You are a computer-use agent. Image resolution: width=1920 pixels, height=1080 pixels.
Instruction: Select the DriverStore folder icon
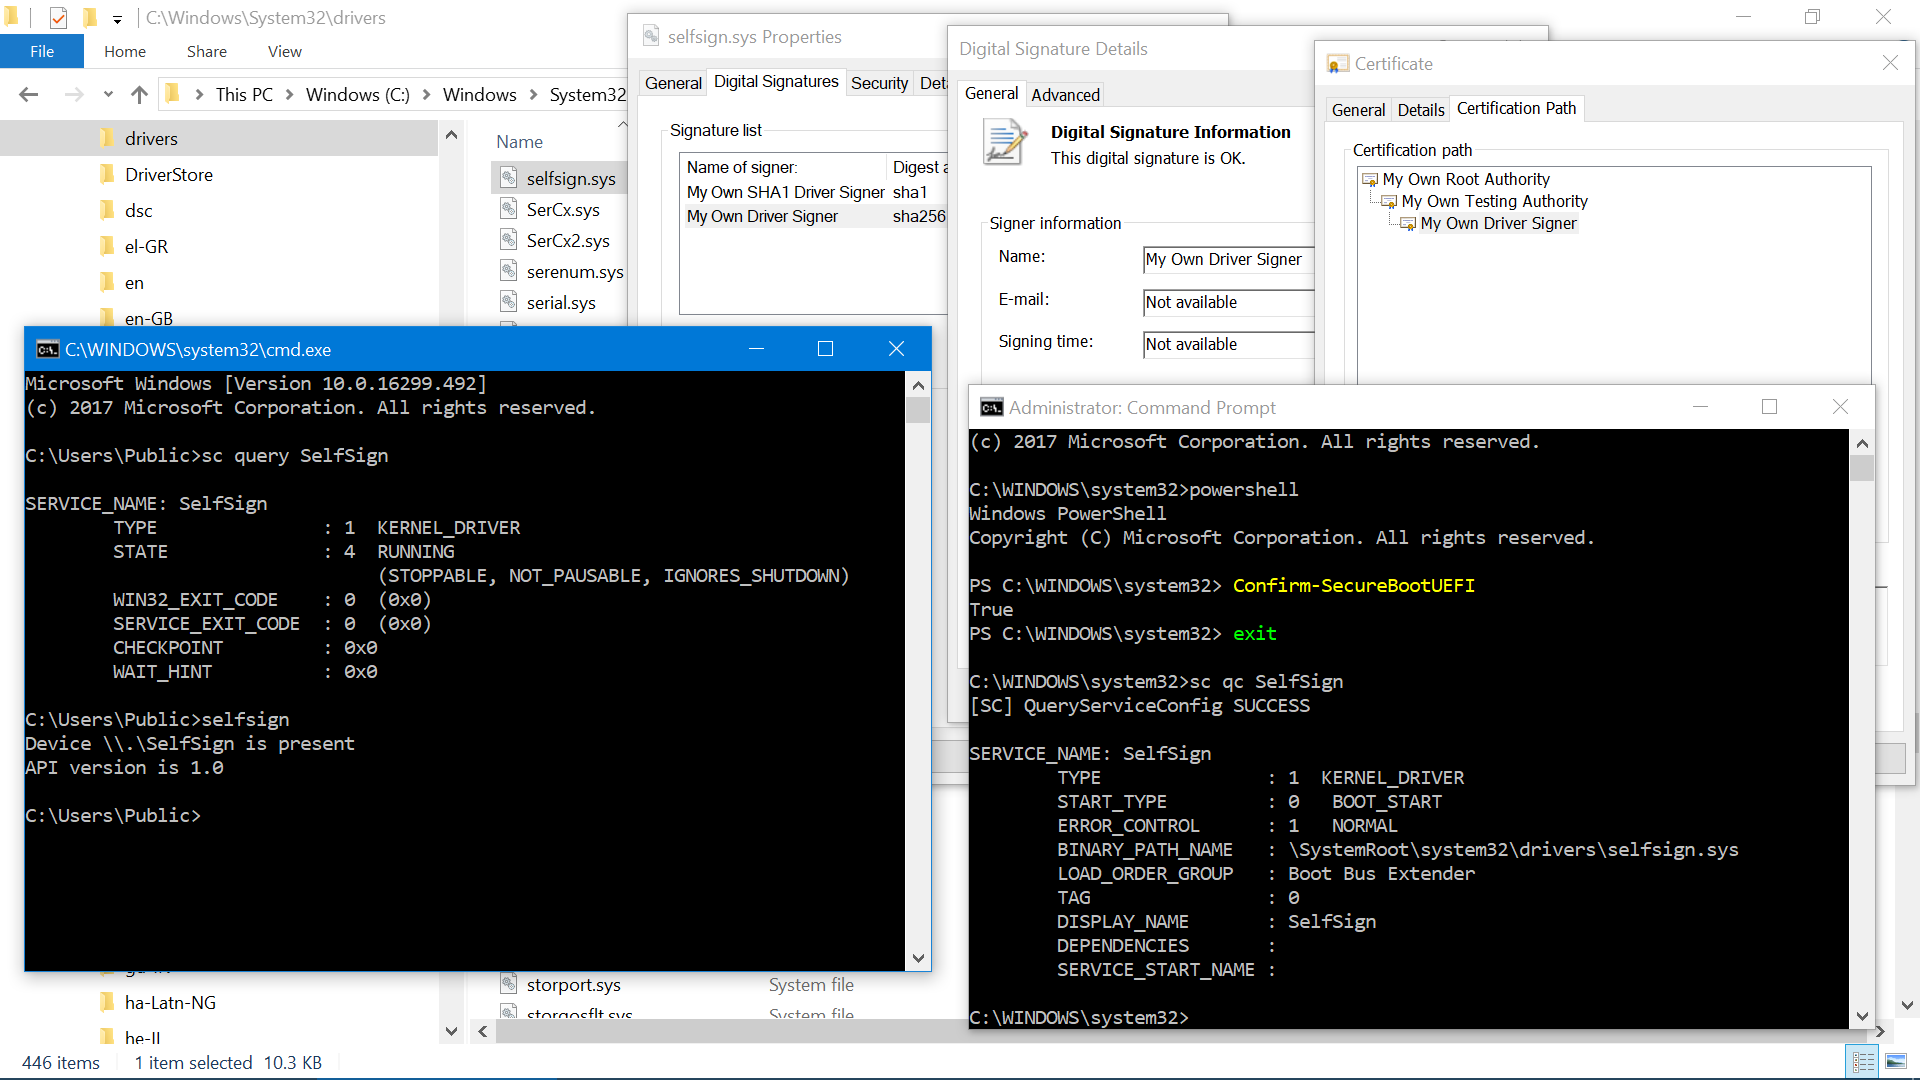(x=107, y=175)
